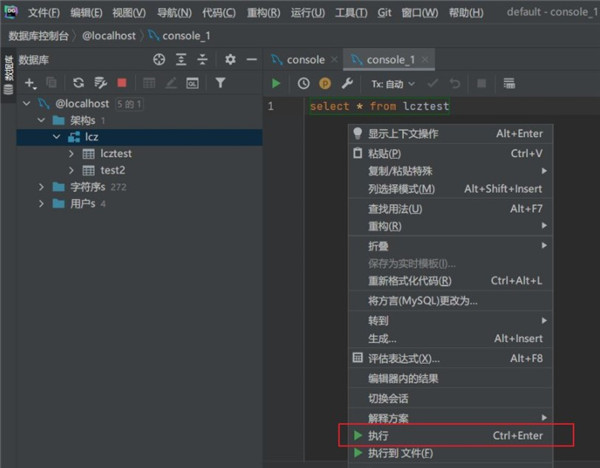
Task: Choose 显示上下文操作 in context menu
Action: (x=450, y=134)
